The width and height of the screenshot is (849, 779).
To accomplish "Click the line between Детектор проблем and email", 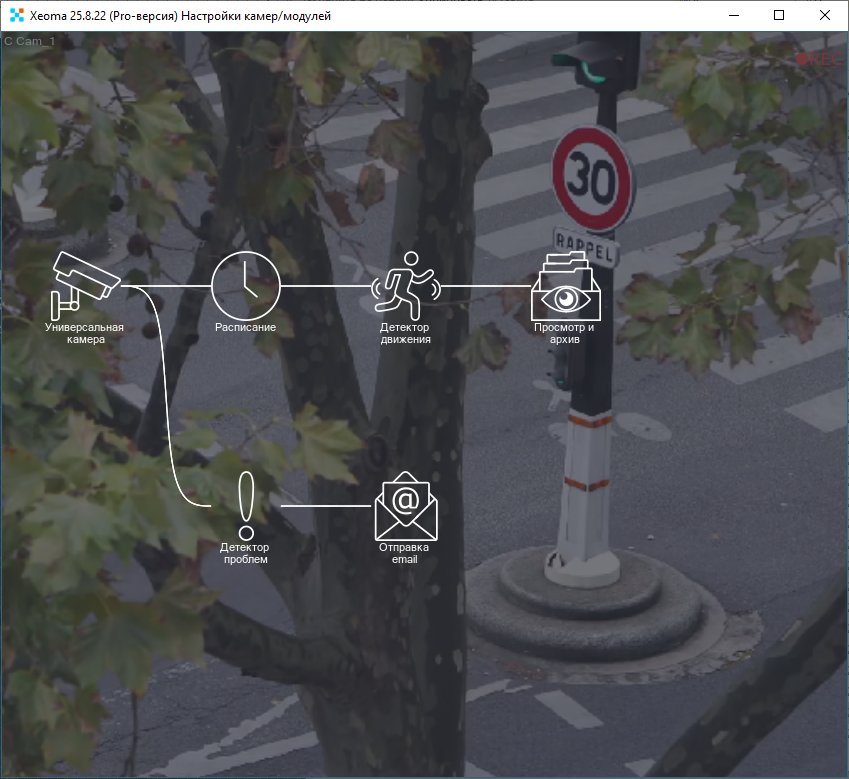I will (325, 506).
